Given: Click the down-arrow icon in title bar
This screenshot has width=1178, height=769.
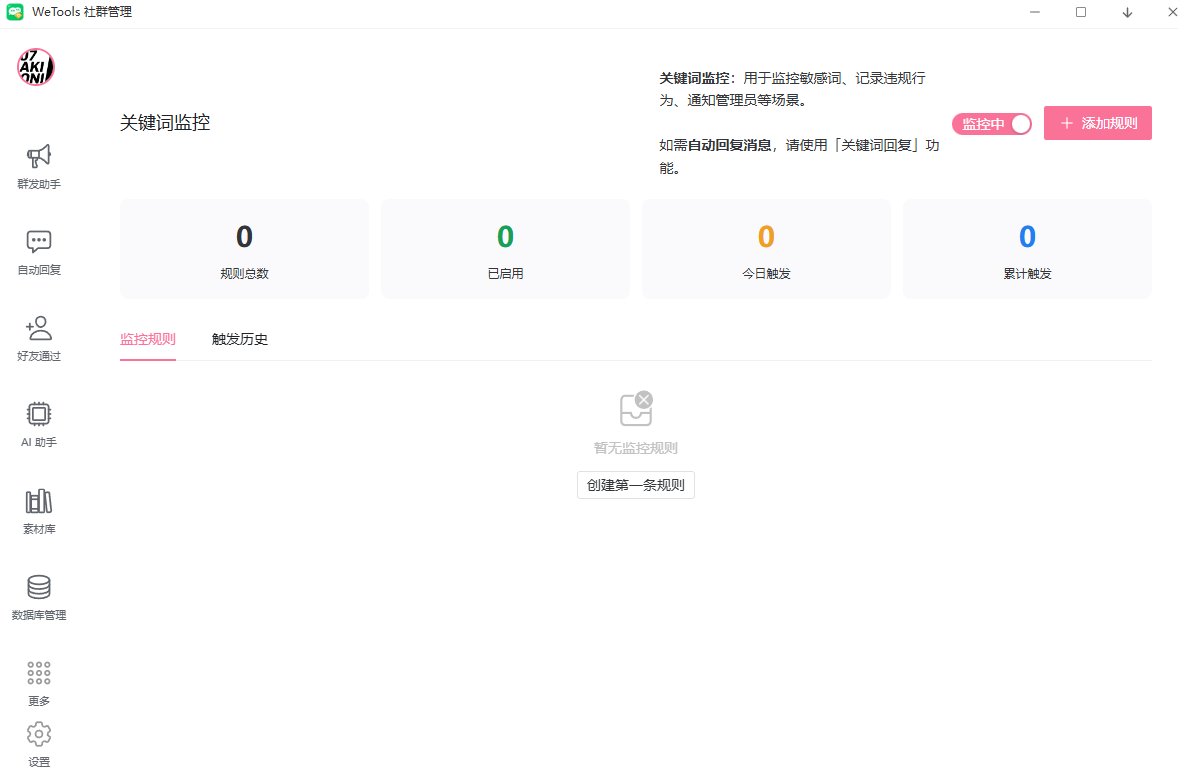Looking at the screenshot, I should tap(1127, 13).
